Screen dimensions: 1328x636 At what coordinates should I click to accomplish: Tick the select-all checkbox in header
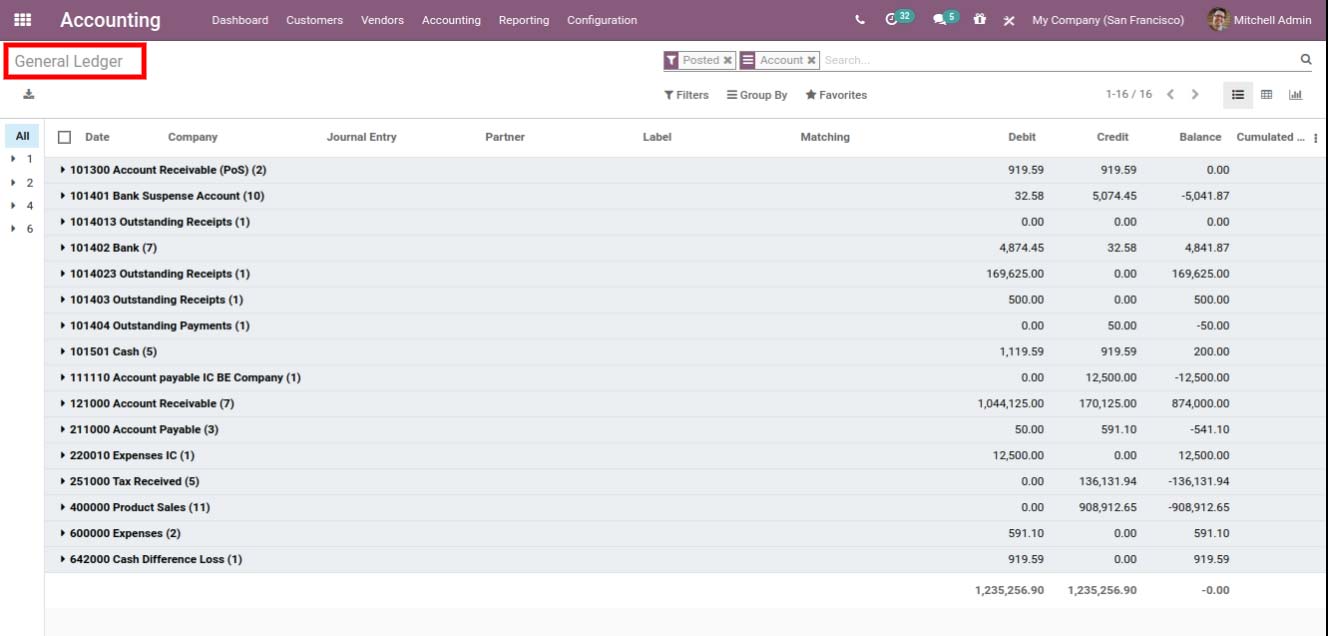click(65, 137)
